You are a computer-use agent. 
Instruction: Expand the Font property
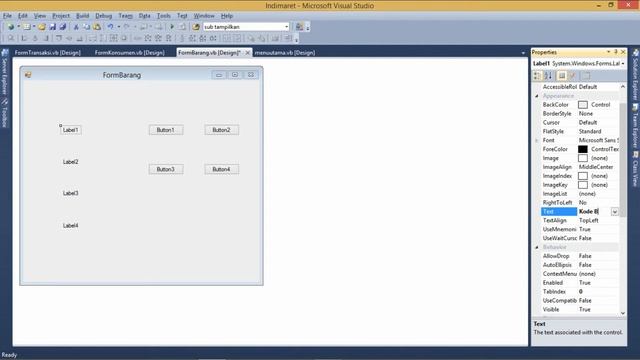[x=537, y=140]
